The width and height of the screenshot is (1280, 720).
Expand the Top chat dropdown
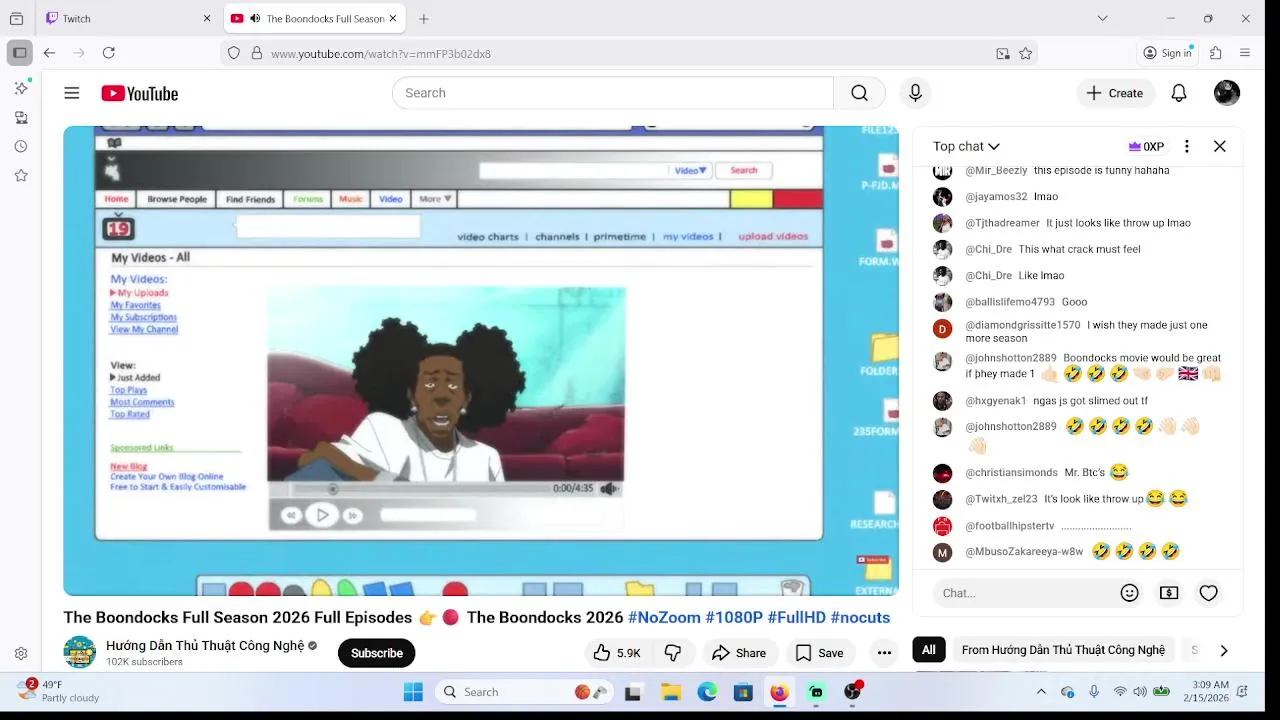[x=966, y=146]
